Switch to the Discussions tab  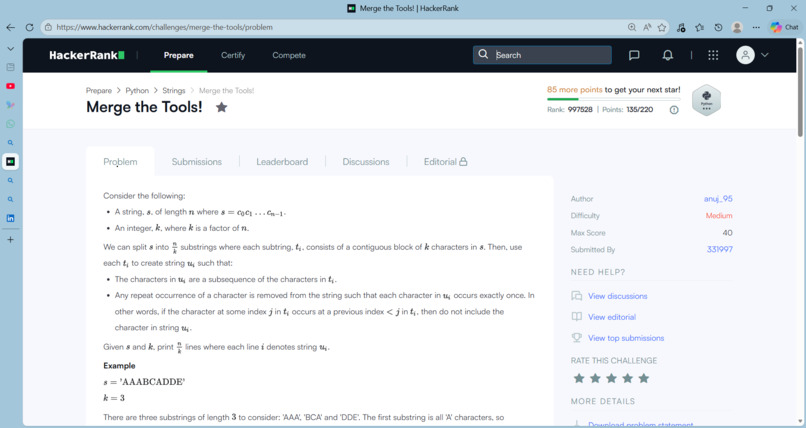366,162
